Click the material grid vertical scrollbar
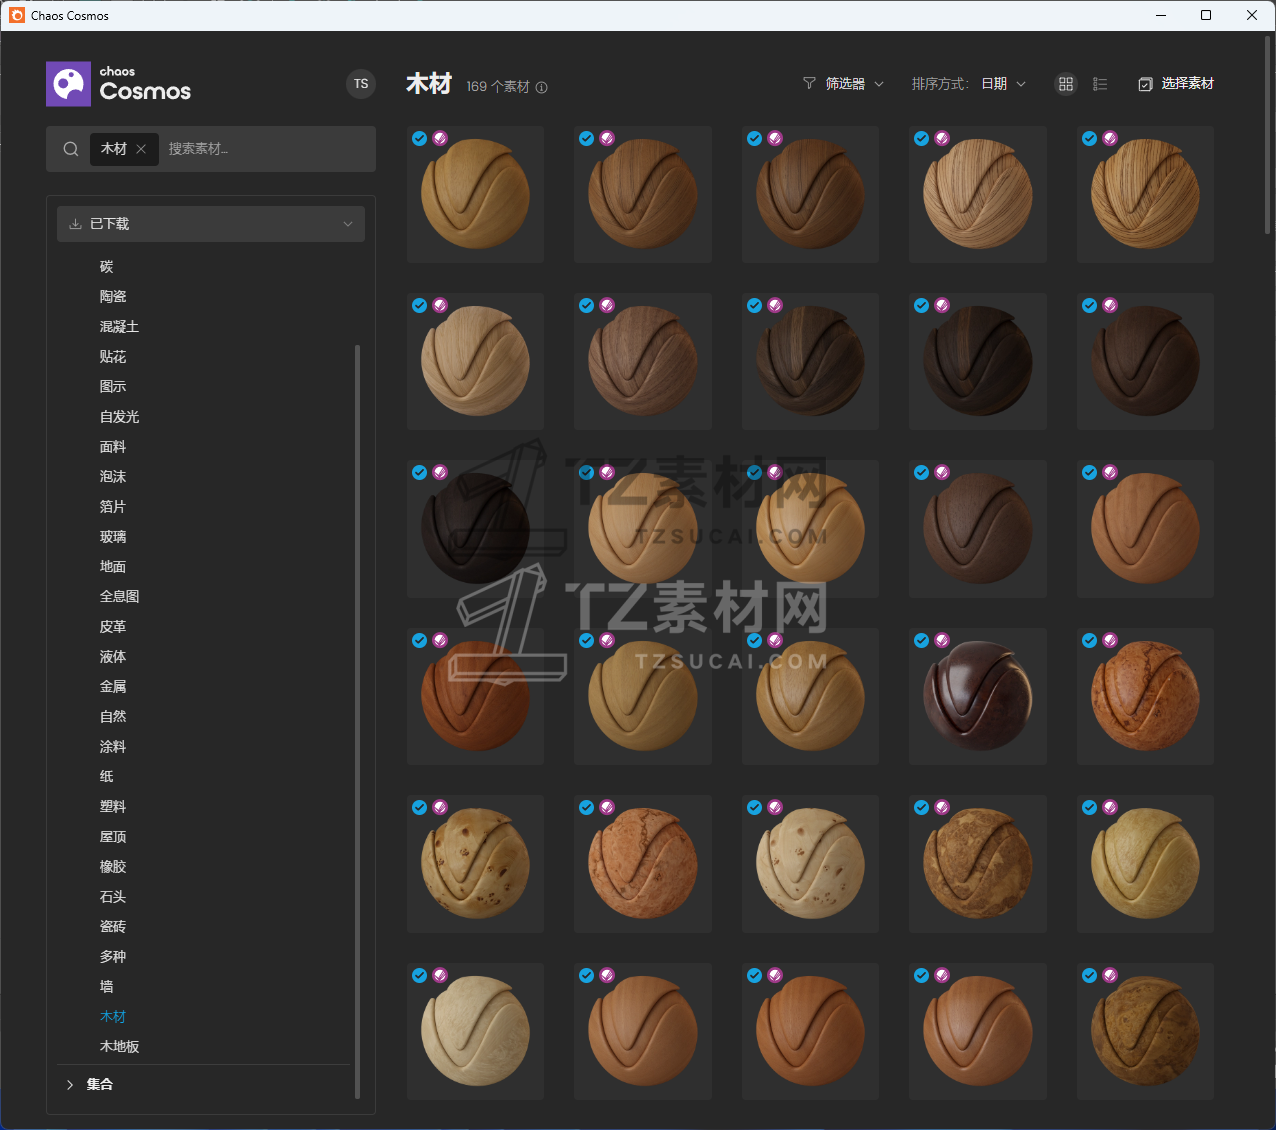The height and width of the screenshot is (1130, 1276). click(x=1268, y=135)
